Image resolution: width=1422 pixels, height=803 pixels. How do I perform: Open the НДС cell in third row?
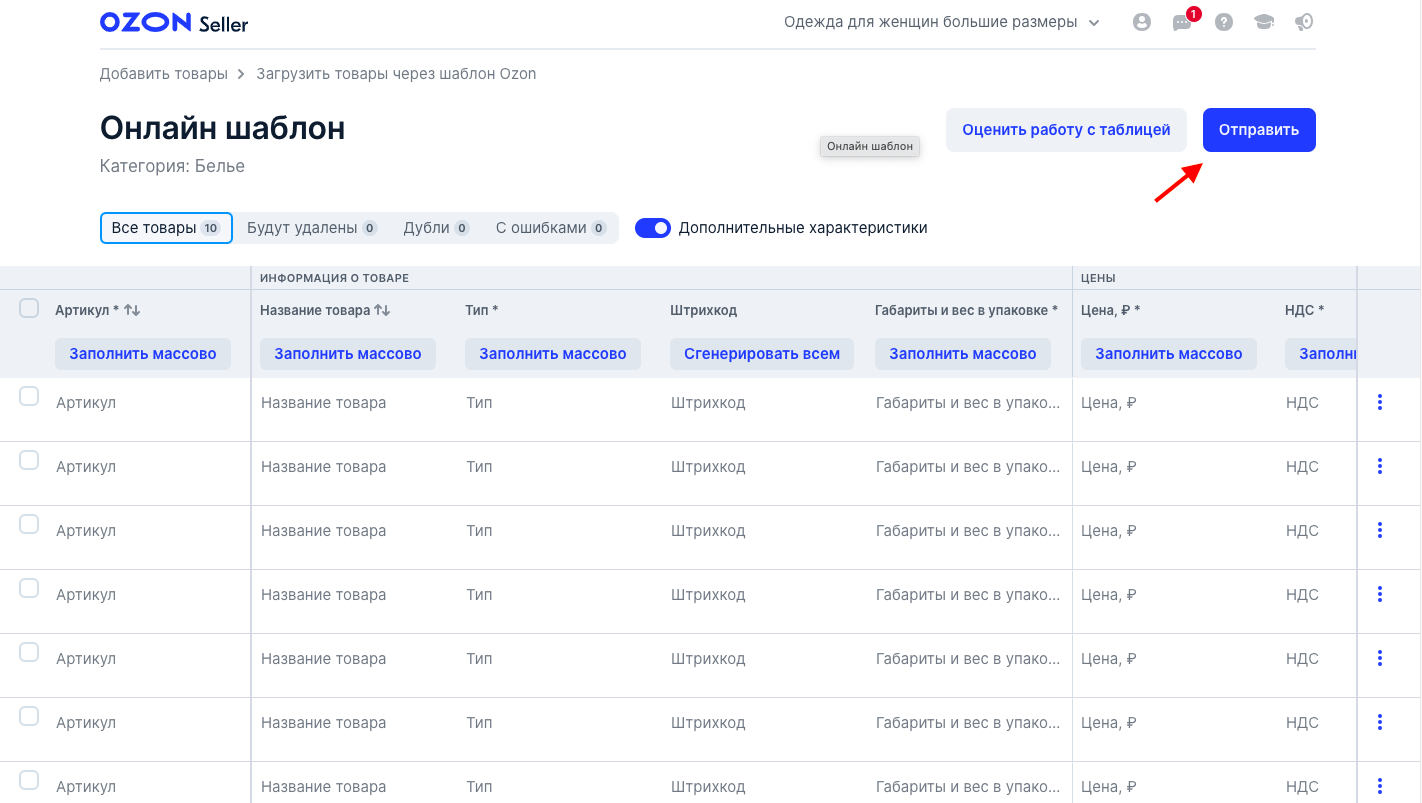[x=1316, y=538]
